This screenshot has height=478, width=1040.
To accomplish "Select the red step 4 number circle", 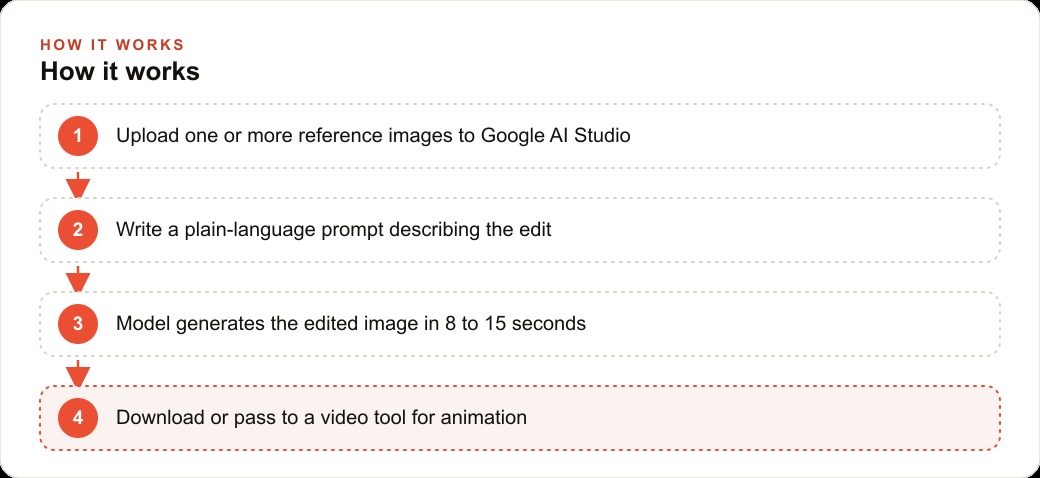I will click(78, 418).
